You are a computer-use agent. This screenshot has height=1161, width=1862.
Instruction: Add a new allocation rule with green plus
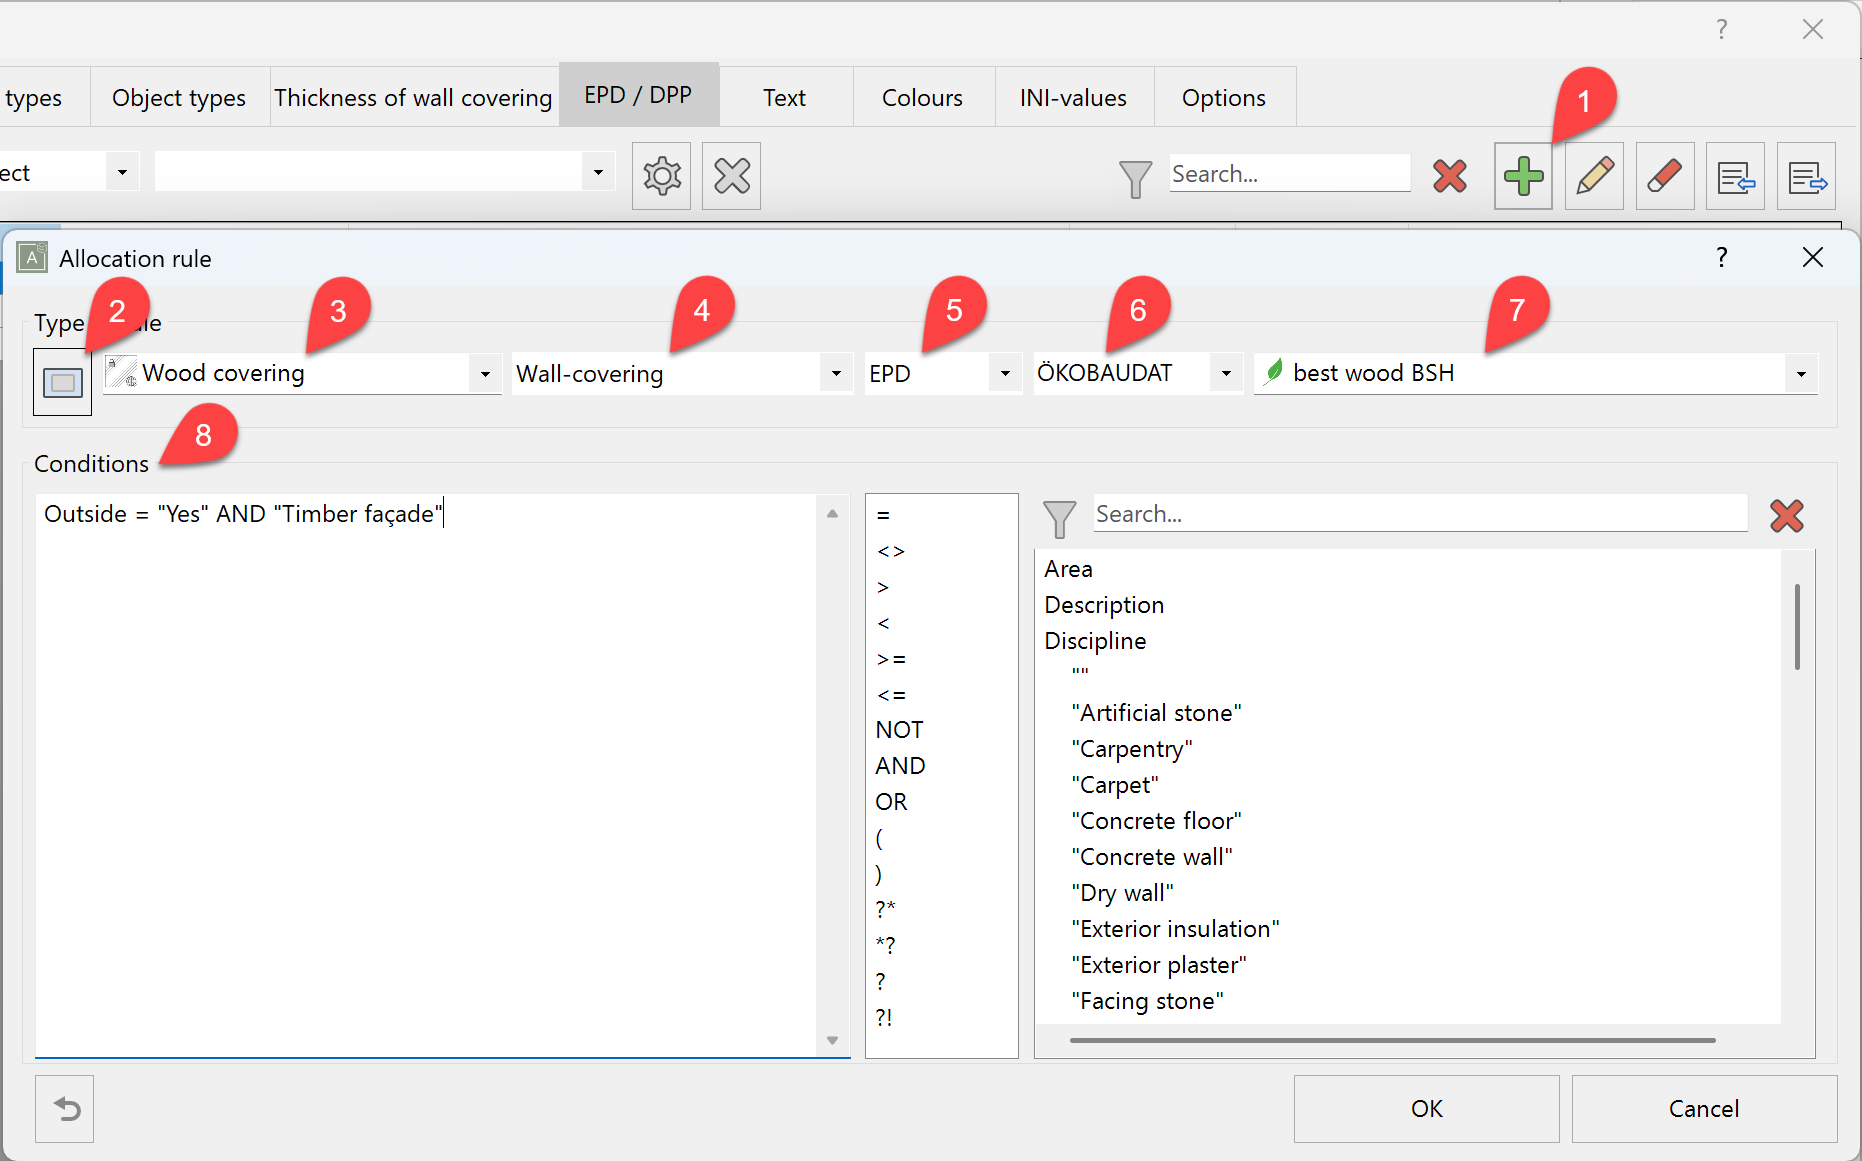pos(1523,176)
